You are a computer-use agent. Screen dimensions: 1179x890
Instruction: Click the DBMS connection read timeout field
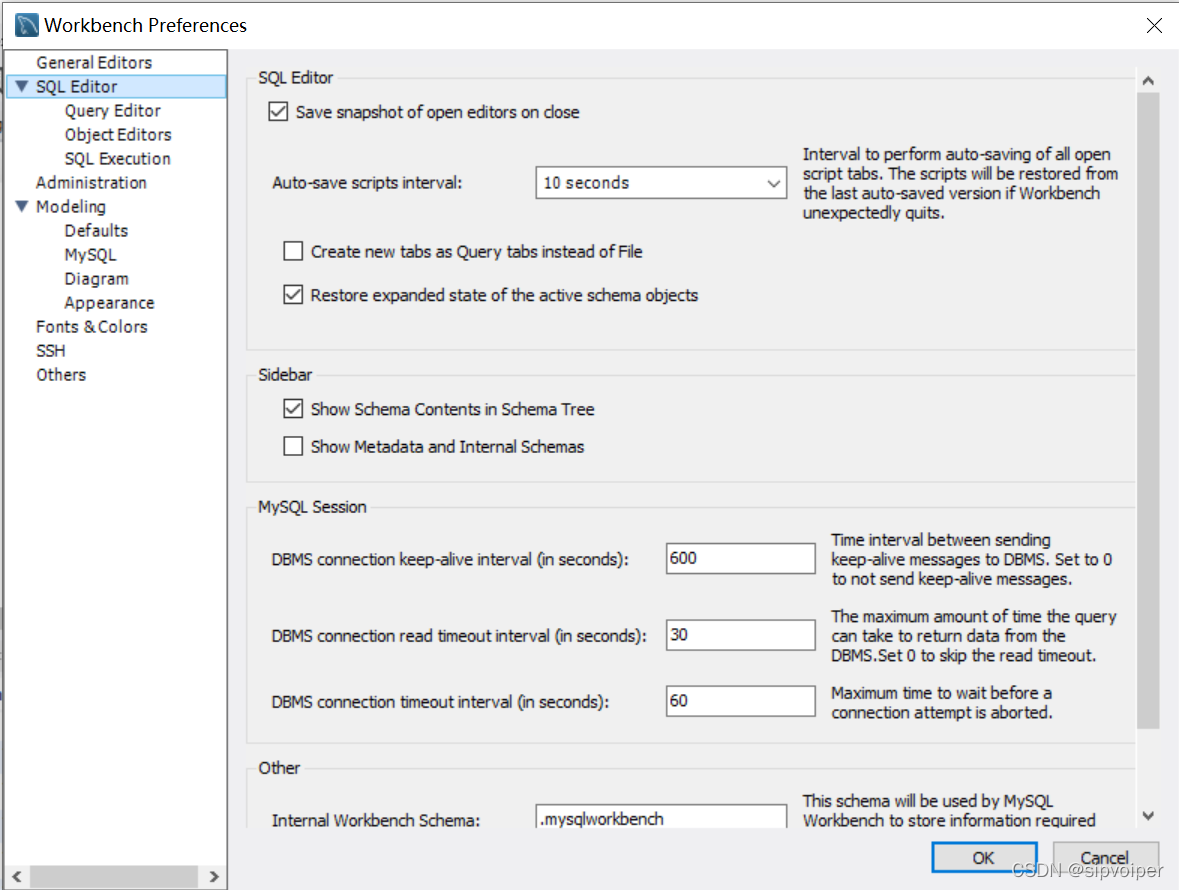point(741,635)
